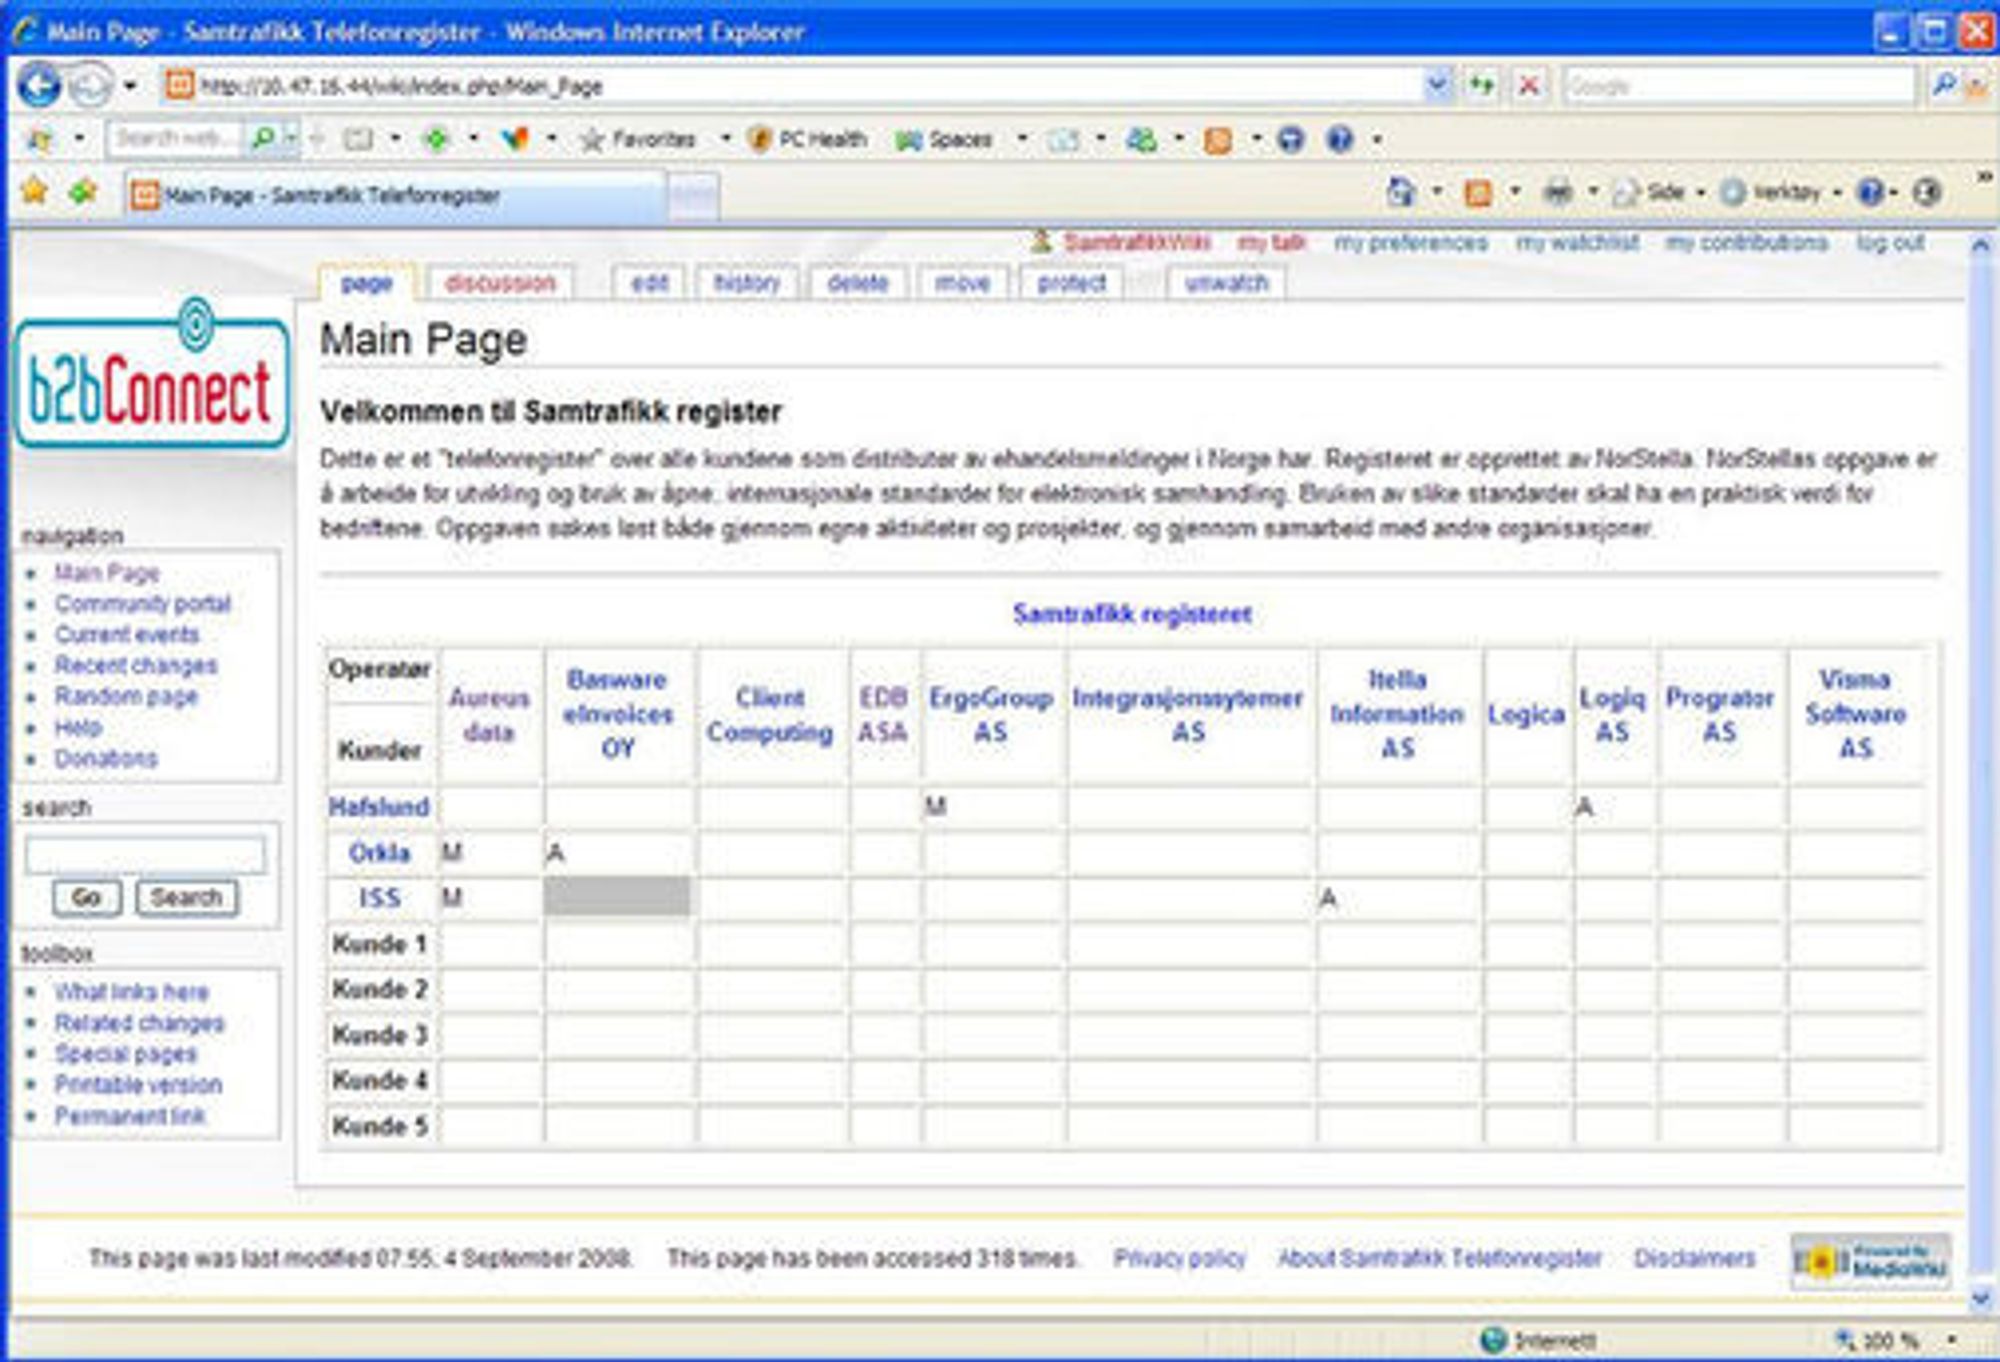Image resolution: width=2000 pixels, height=1362 pixels.
Task: Click the Add to Favorites star-plus icon
Action: (x=83, y=191)
